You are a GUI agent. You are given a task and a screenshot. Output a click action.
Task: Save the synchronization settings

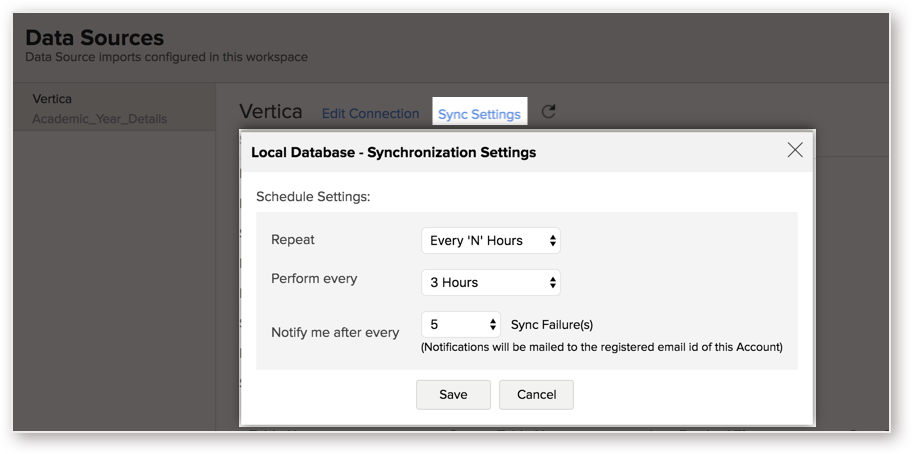(453, 395)
